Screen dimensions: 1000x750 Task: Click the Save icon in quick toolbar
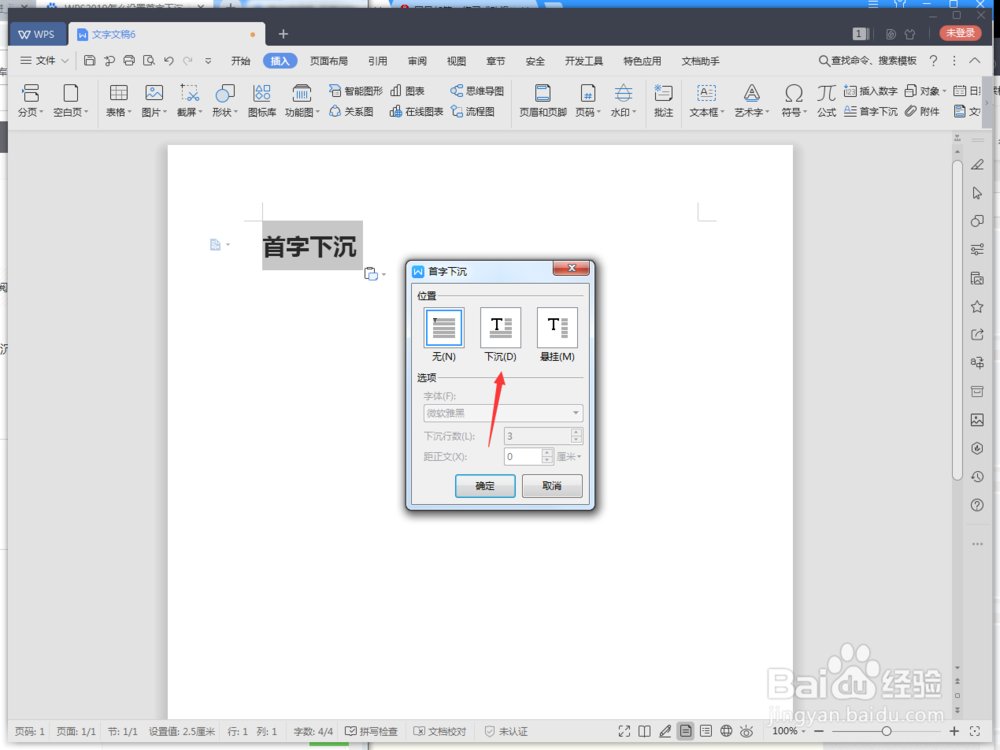90,61
